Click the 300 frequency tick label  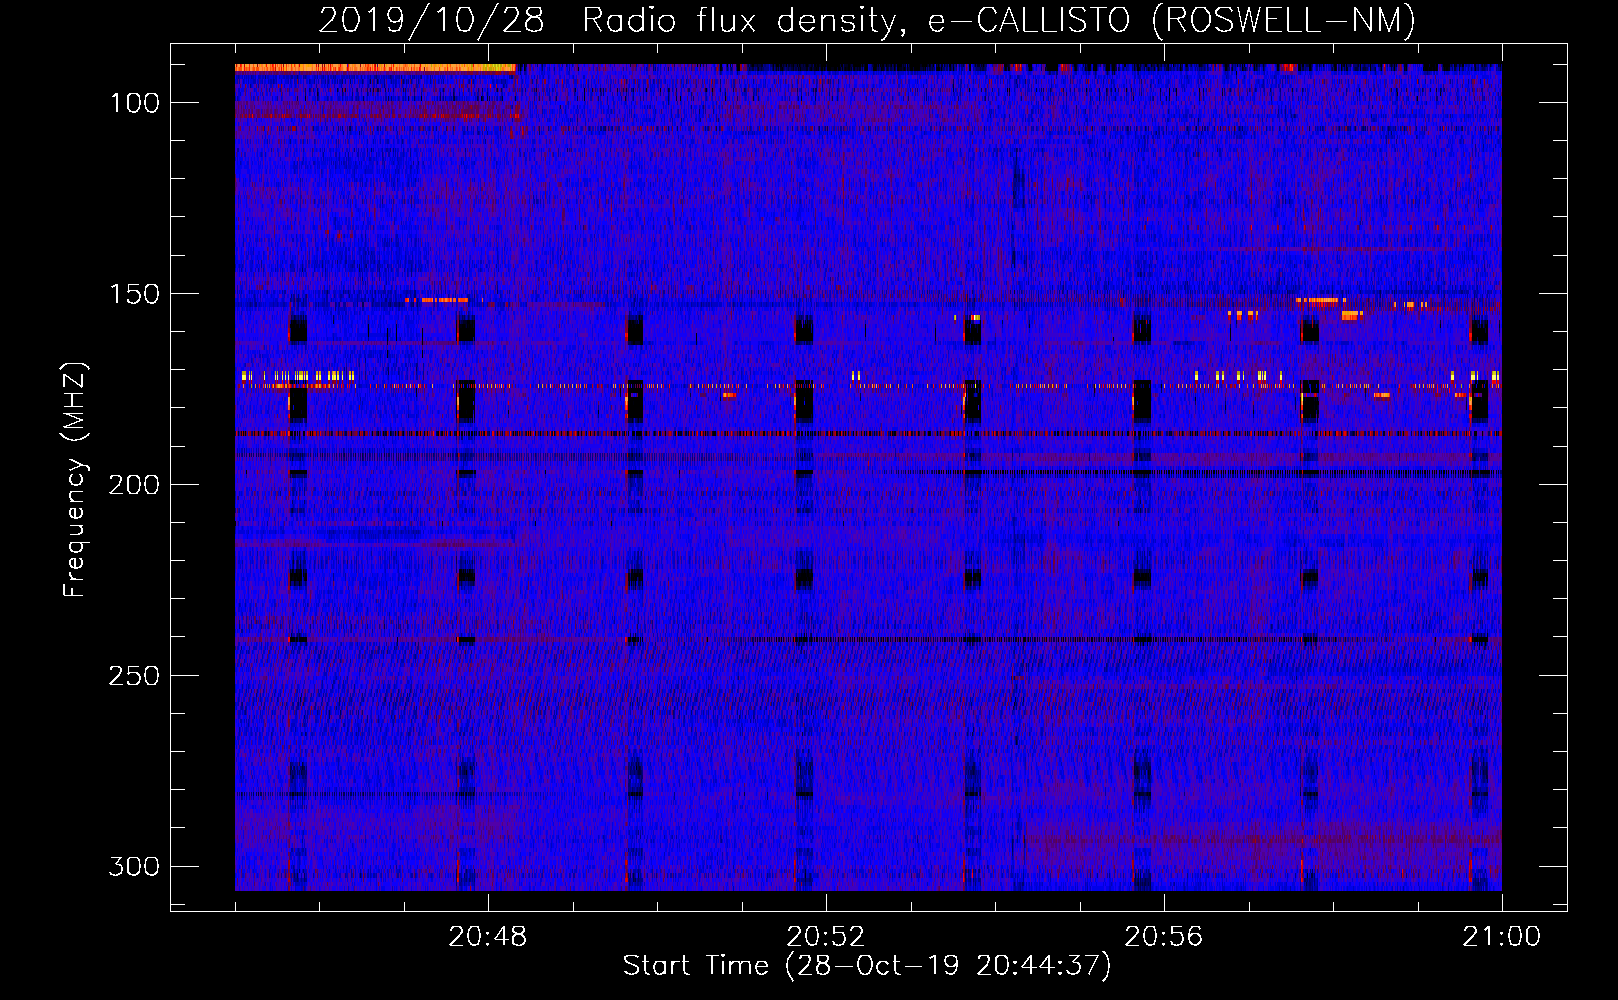pyautogui.click(x=133, y=866)
